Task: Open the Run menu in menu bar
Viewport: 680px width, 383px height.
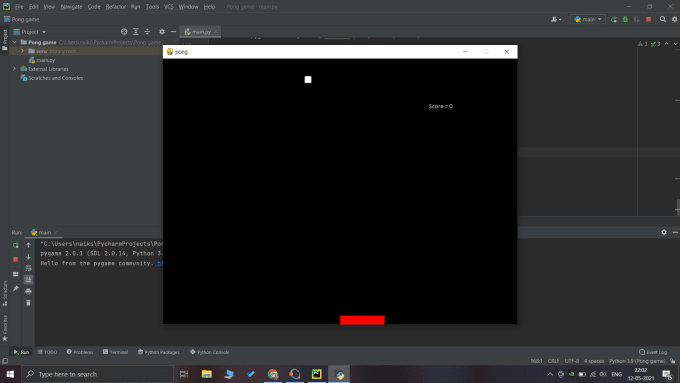Action: click(135, 7)
